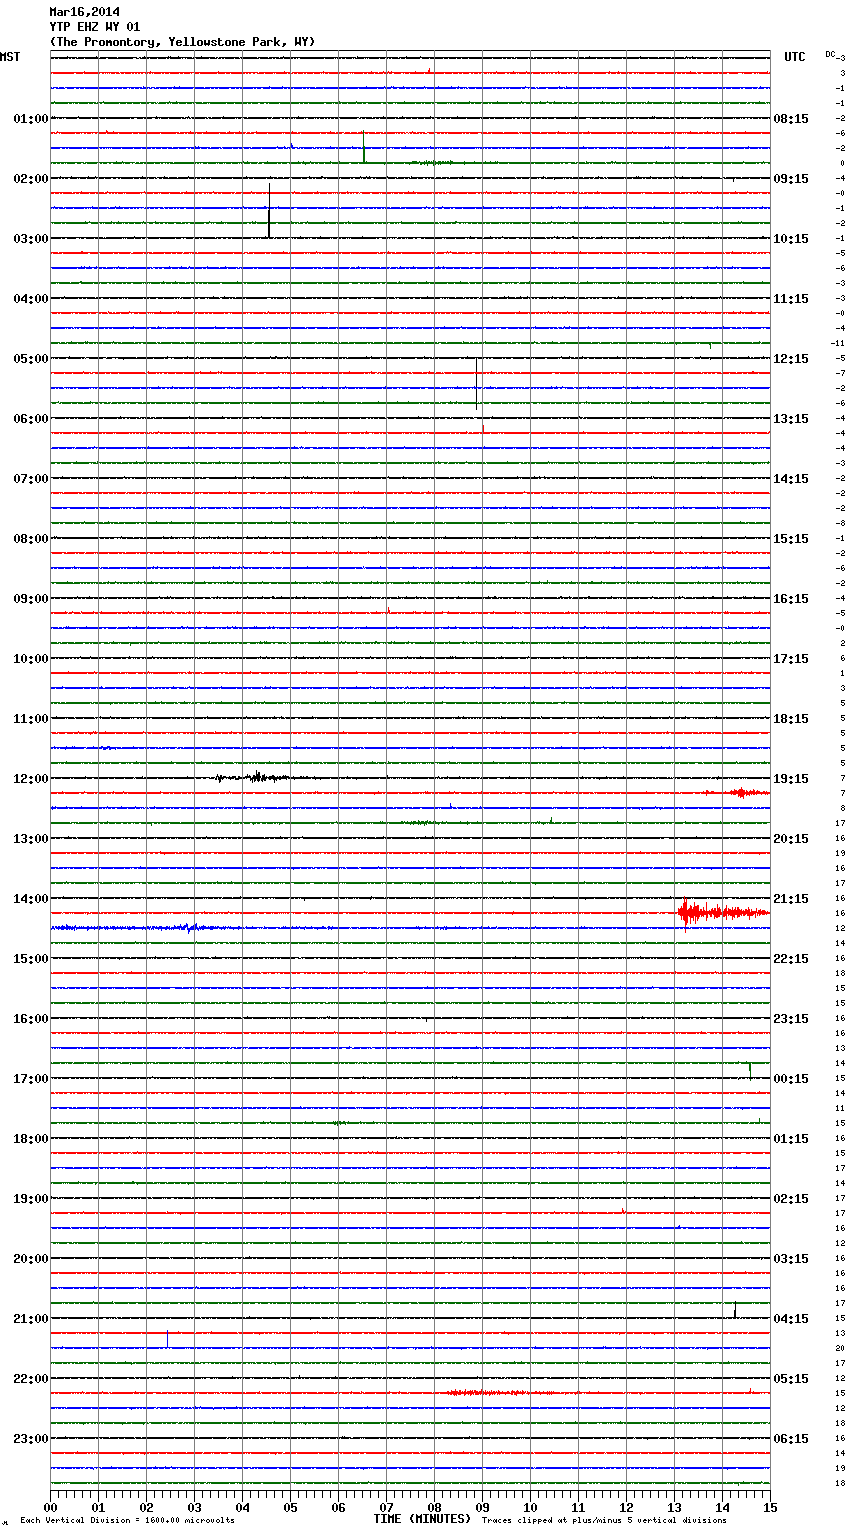Click the 16:15 UTC time label
850x1534 pixels.
(791, 599)
